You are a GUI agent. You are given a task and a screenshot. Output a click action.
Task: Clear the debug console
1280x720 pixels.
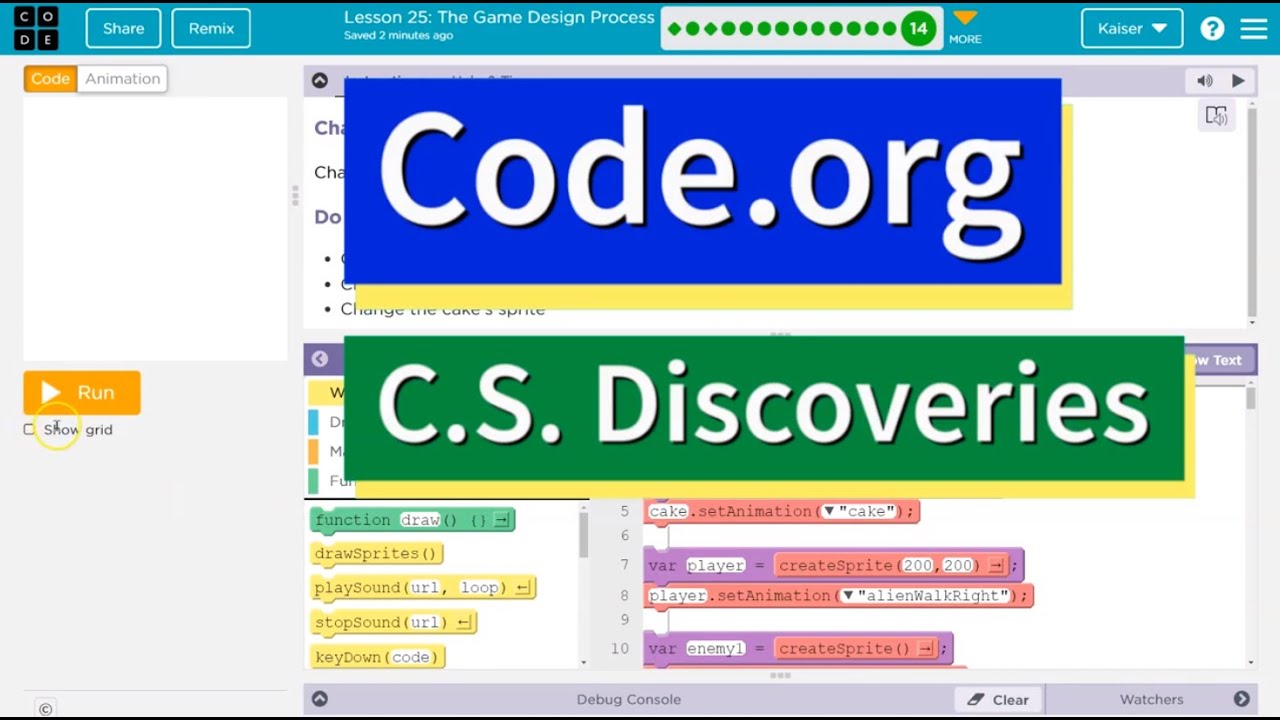(998, 699)
